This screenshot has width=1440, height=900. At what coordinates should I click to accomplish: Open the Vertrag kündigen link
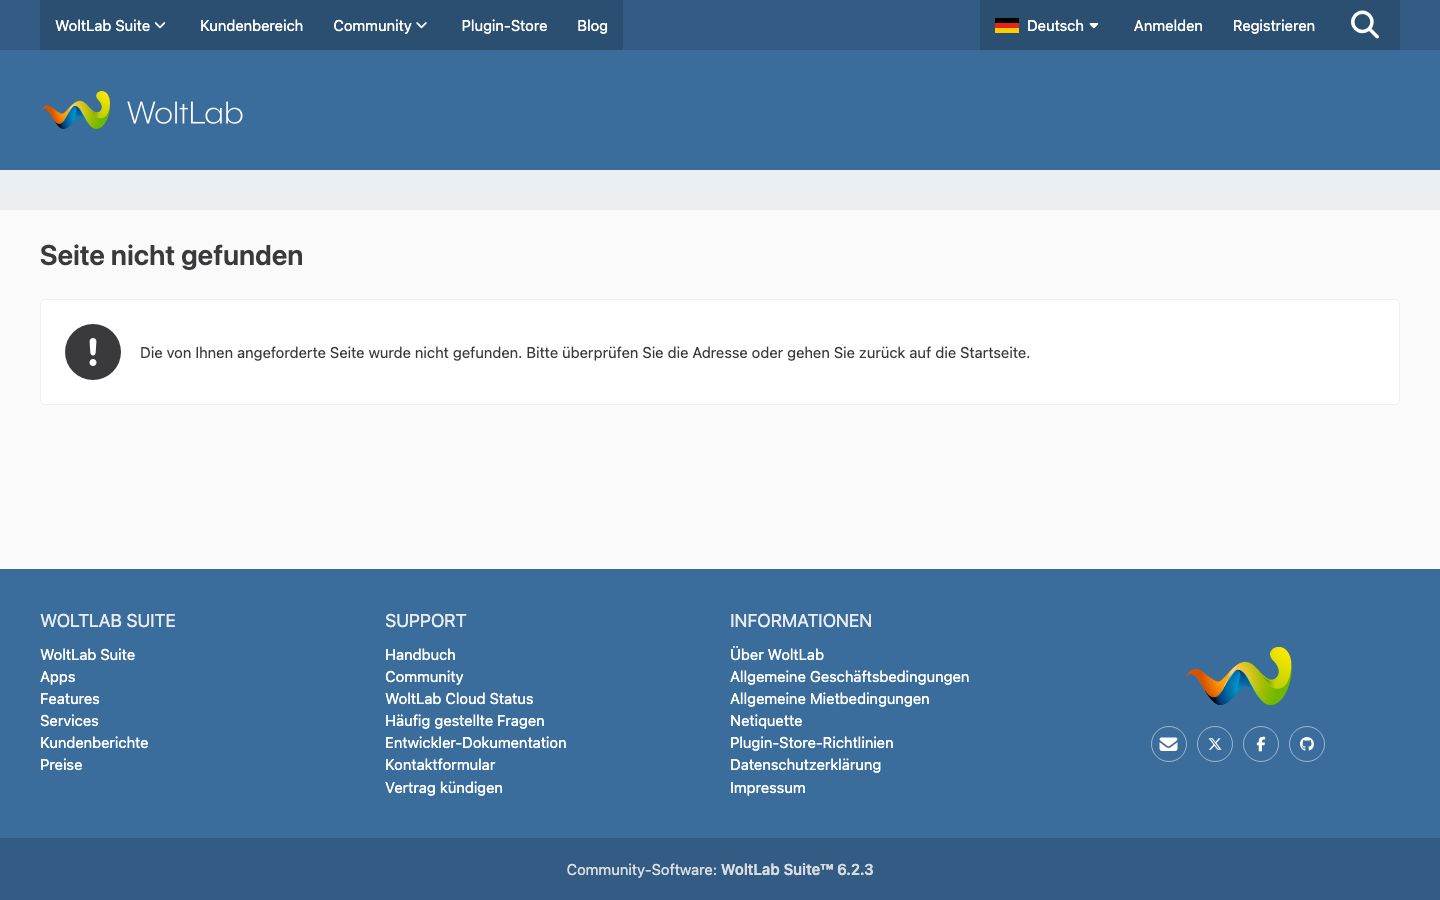pos(444,788)
